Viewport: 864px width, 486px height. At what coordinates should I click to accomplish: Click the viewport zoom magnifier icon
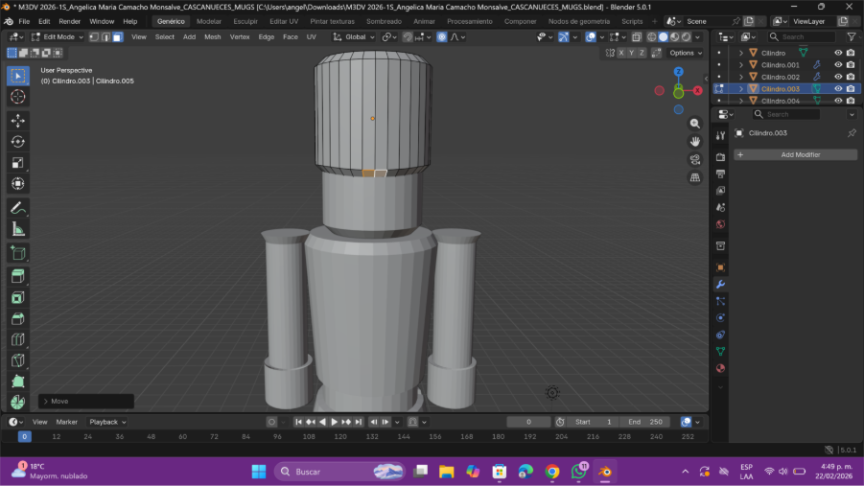tap(695, 123)
